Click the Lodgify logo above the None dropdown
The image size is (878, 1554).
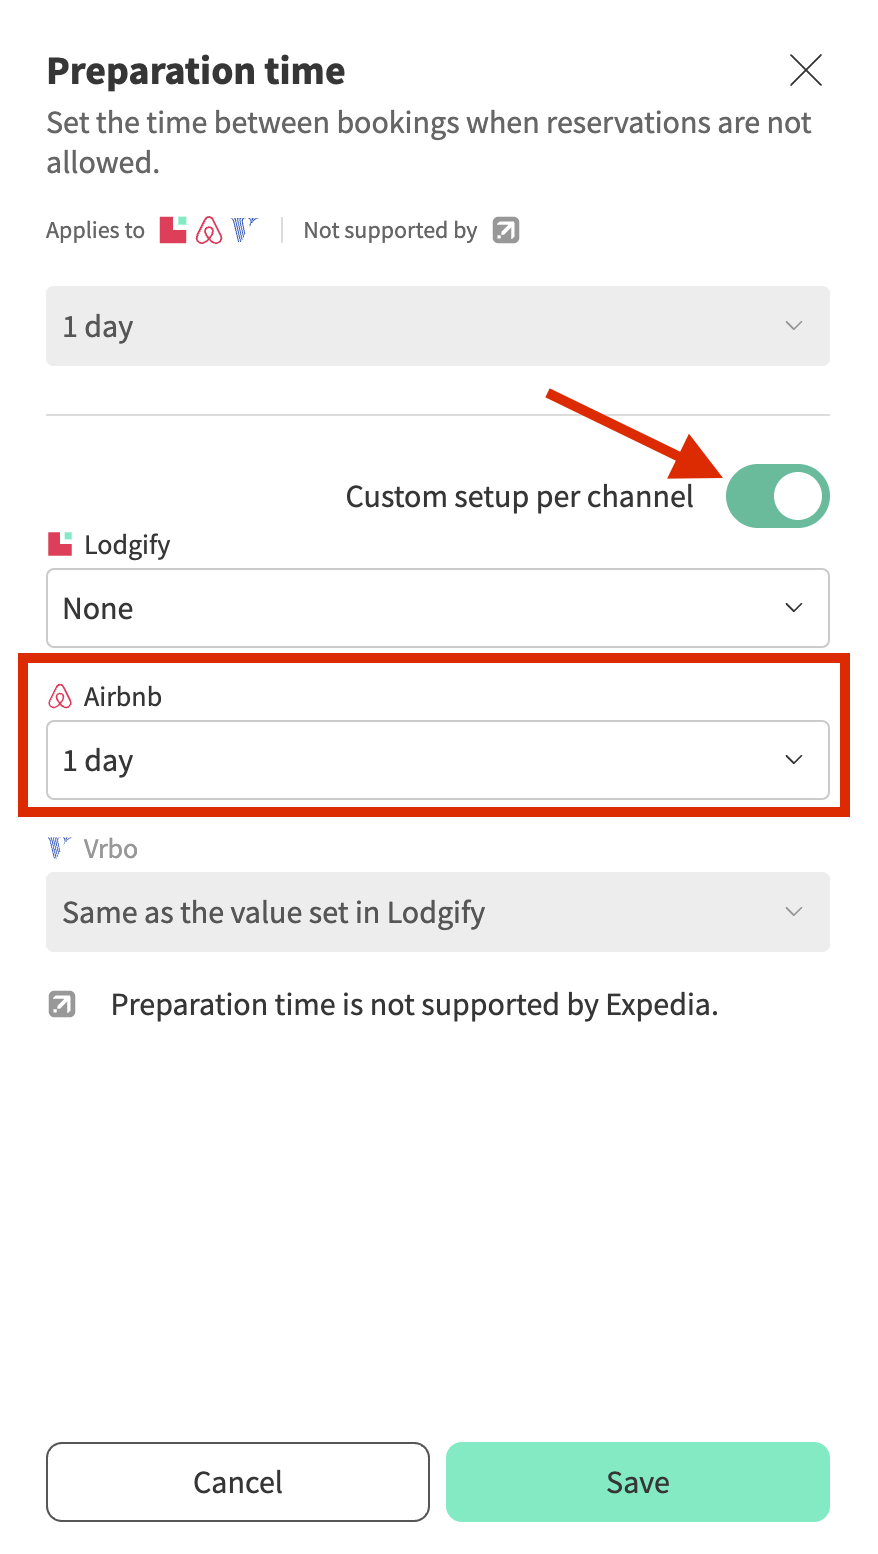pos(60,545)
